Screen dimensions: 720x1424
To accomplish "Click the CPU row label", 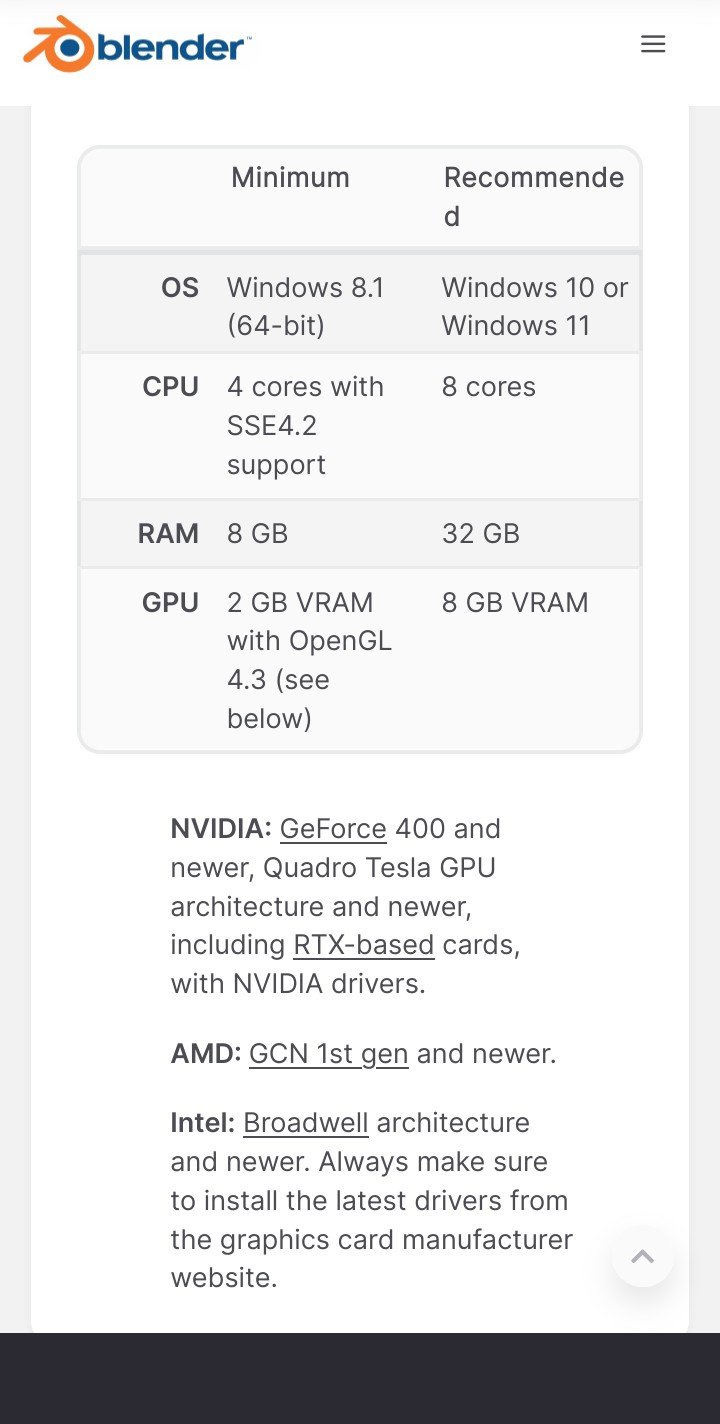I will tap(171, 387).
